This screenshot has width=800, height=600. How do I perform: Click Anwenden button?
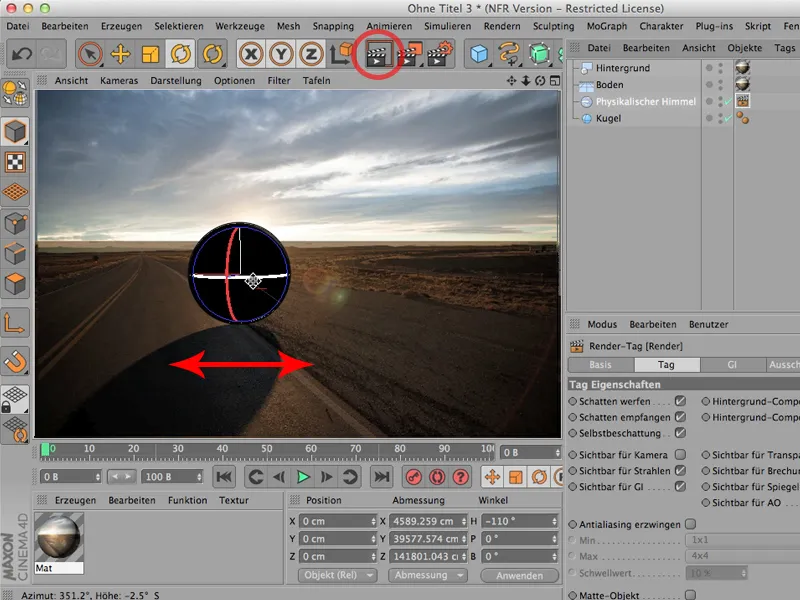click(x=519, y=576)
